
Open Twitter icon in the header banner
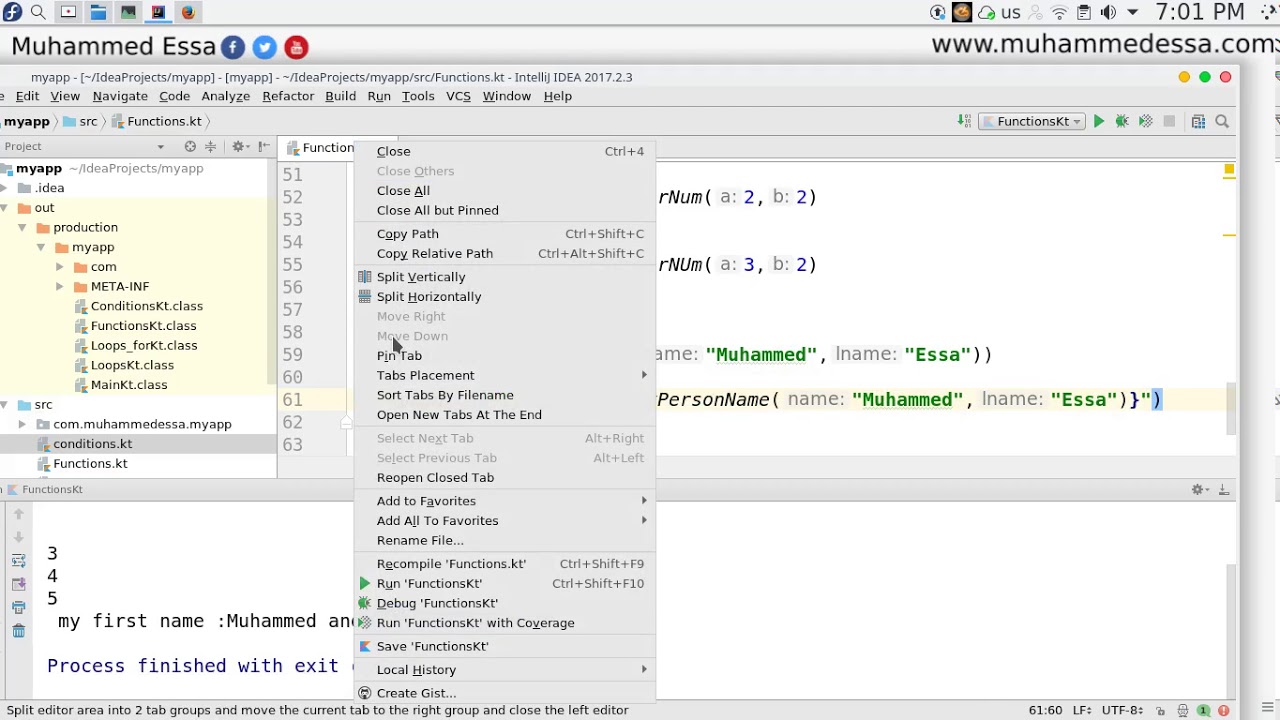[264, 47]
